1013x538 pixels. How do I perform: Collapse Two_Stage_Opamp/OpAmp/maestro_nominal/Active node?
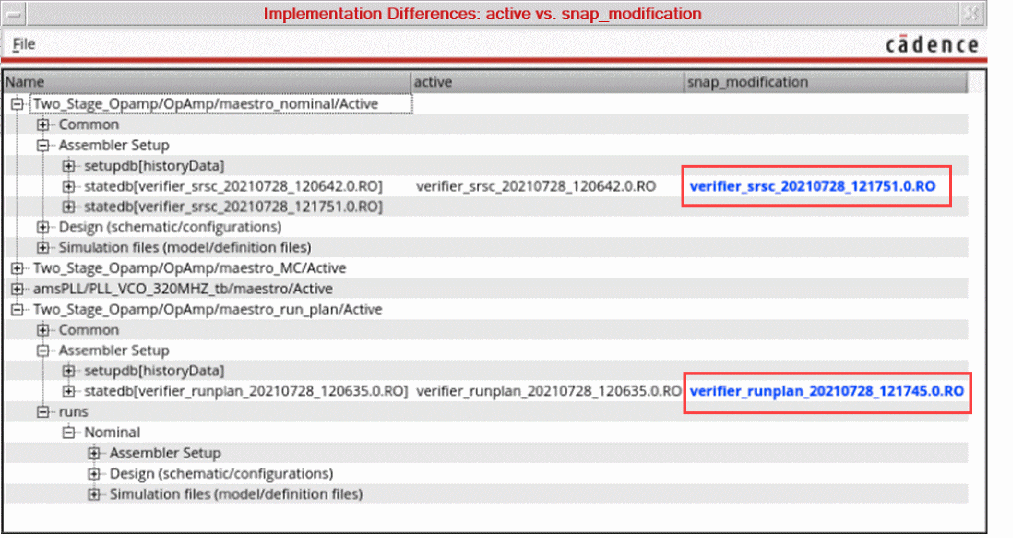(x=17, y=104)
